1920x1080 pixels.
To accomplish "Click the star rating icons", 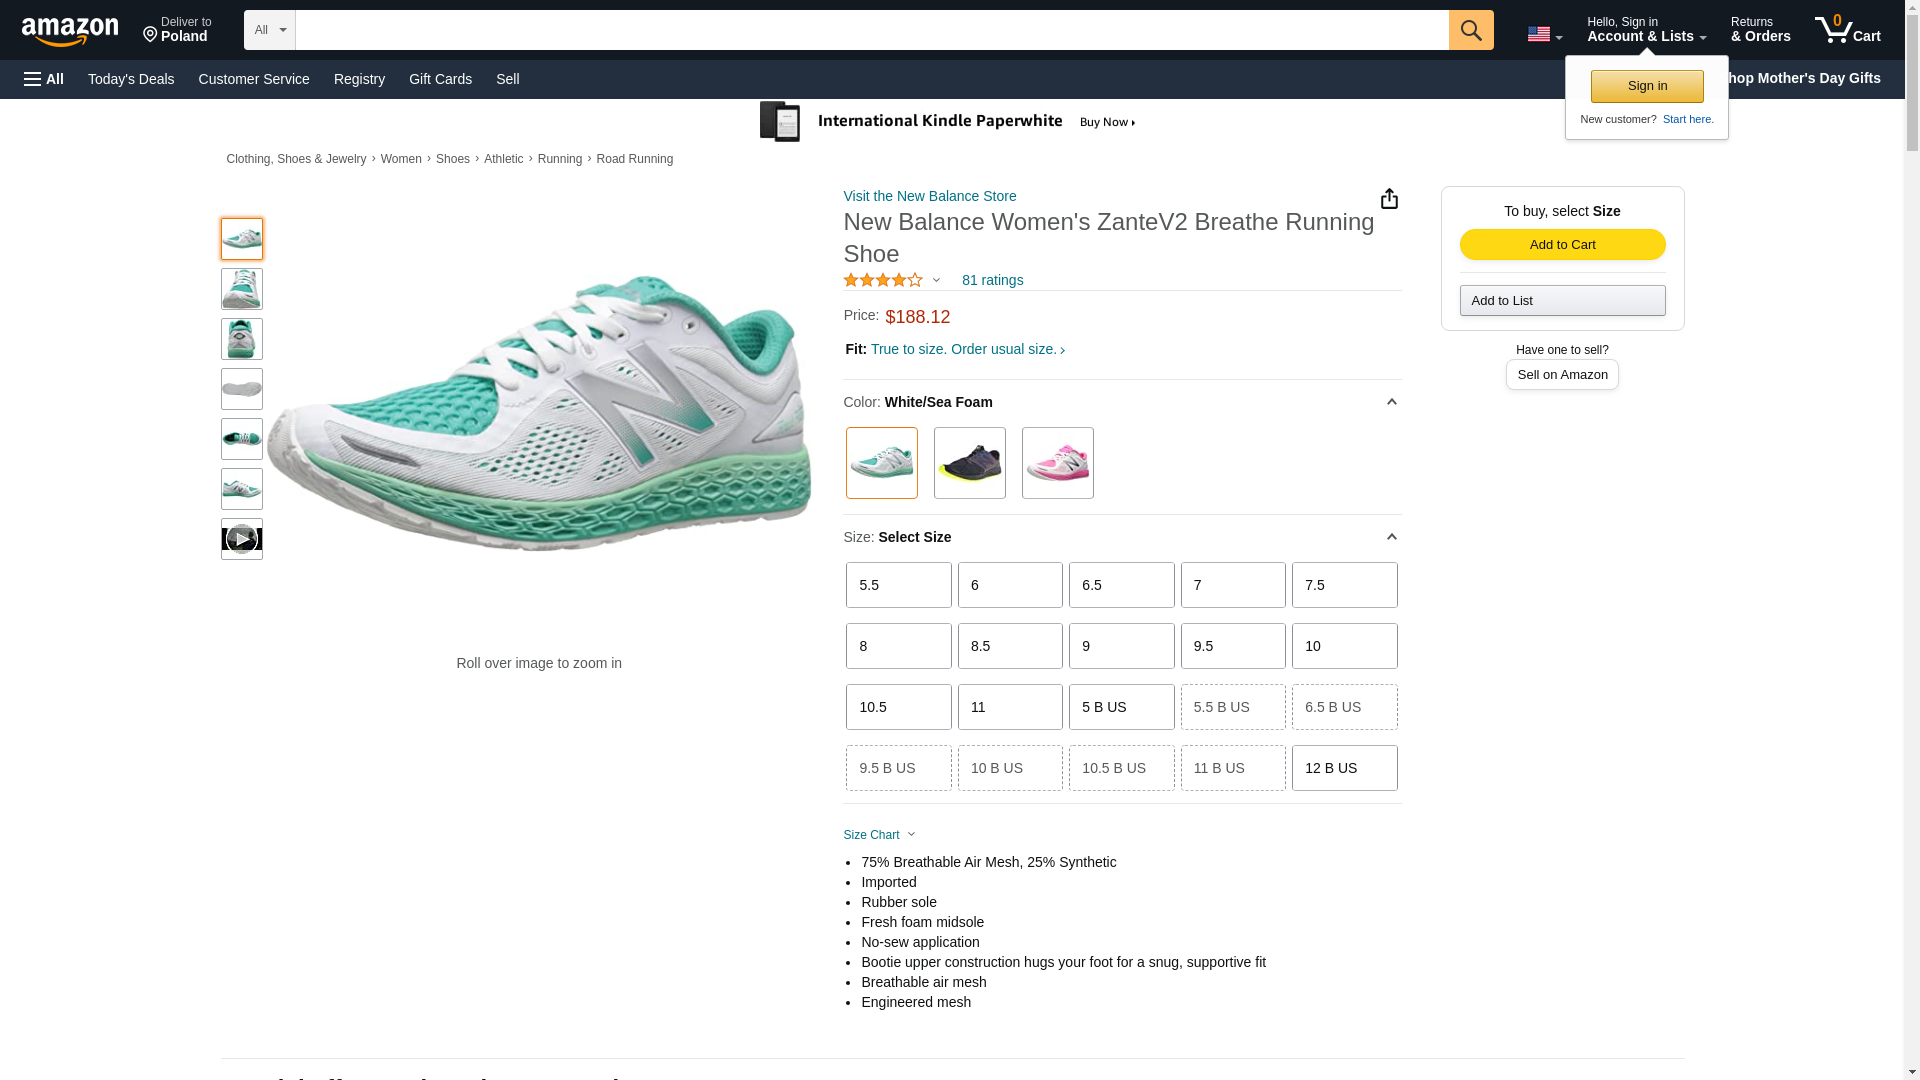I will tap(883, 281).
